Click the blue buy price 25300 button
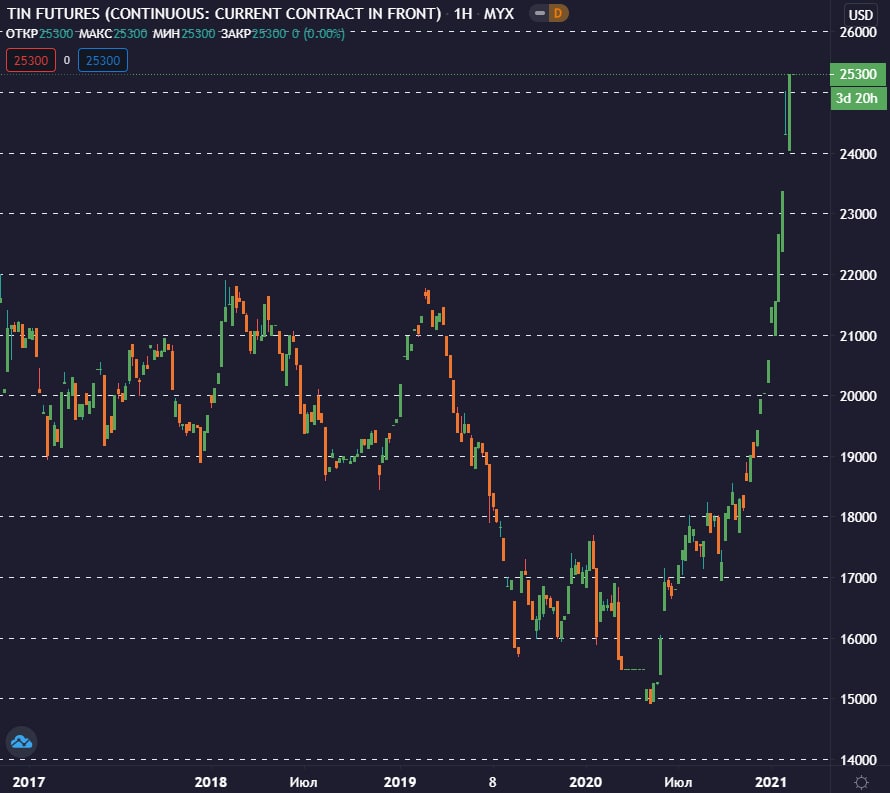Image resolution: width=890 pixels, height=793 pixels. (103, 60)
